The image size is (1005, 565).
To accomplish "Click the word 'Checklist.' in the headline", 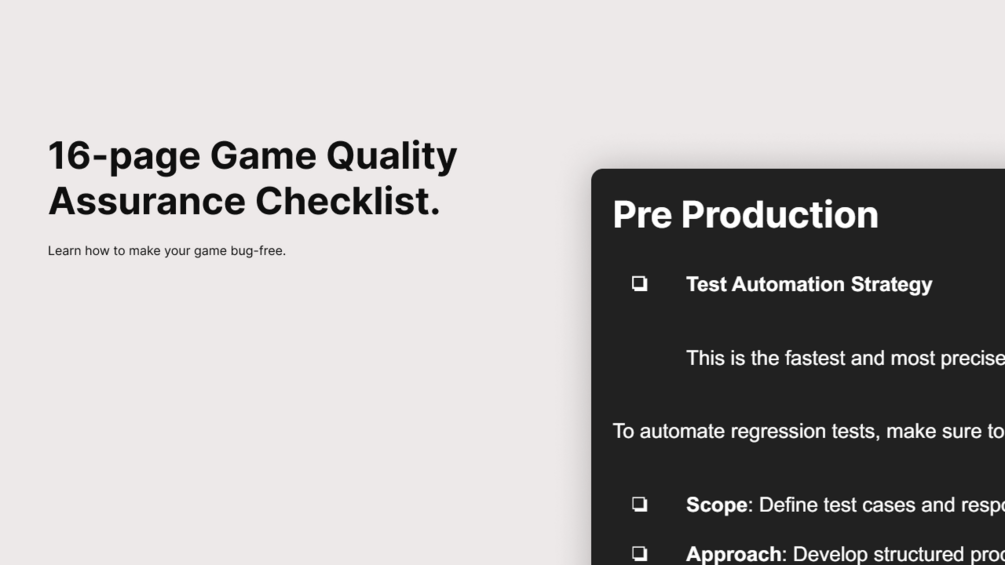I will (348, 201).
